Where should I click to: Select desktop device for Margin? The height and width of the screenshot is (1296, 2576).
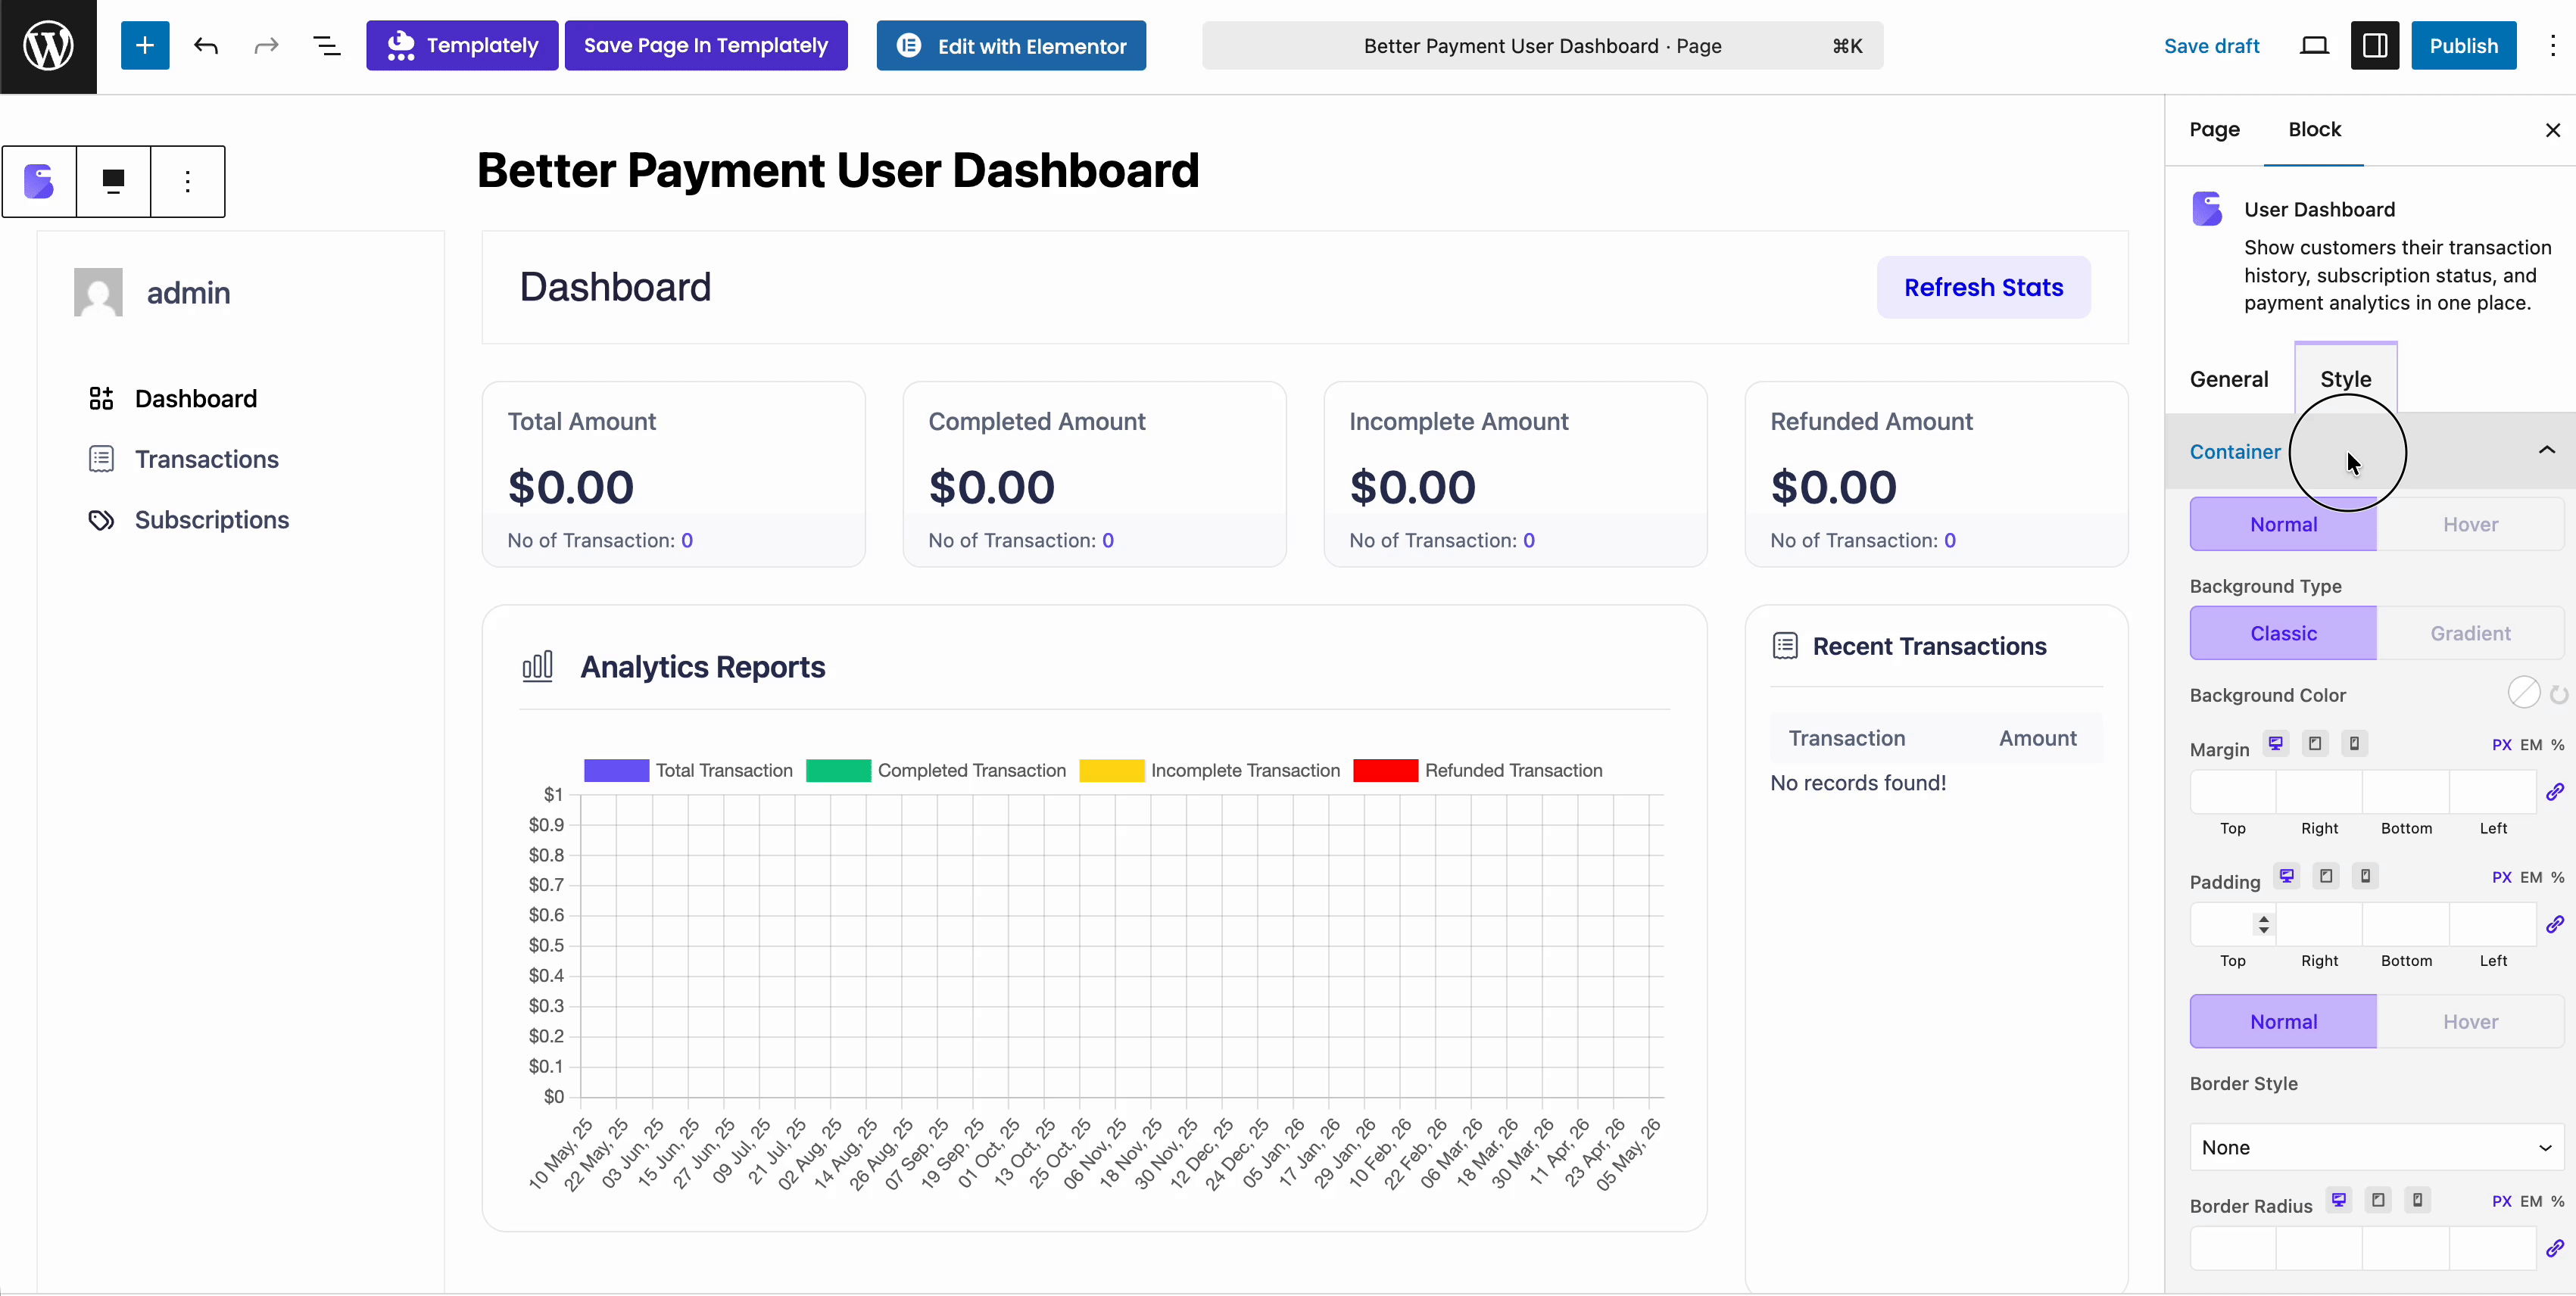click(x=2276, y=744)
